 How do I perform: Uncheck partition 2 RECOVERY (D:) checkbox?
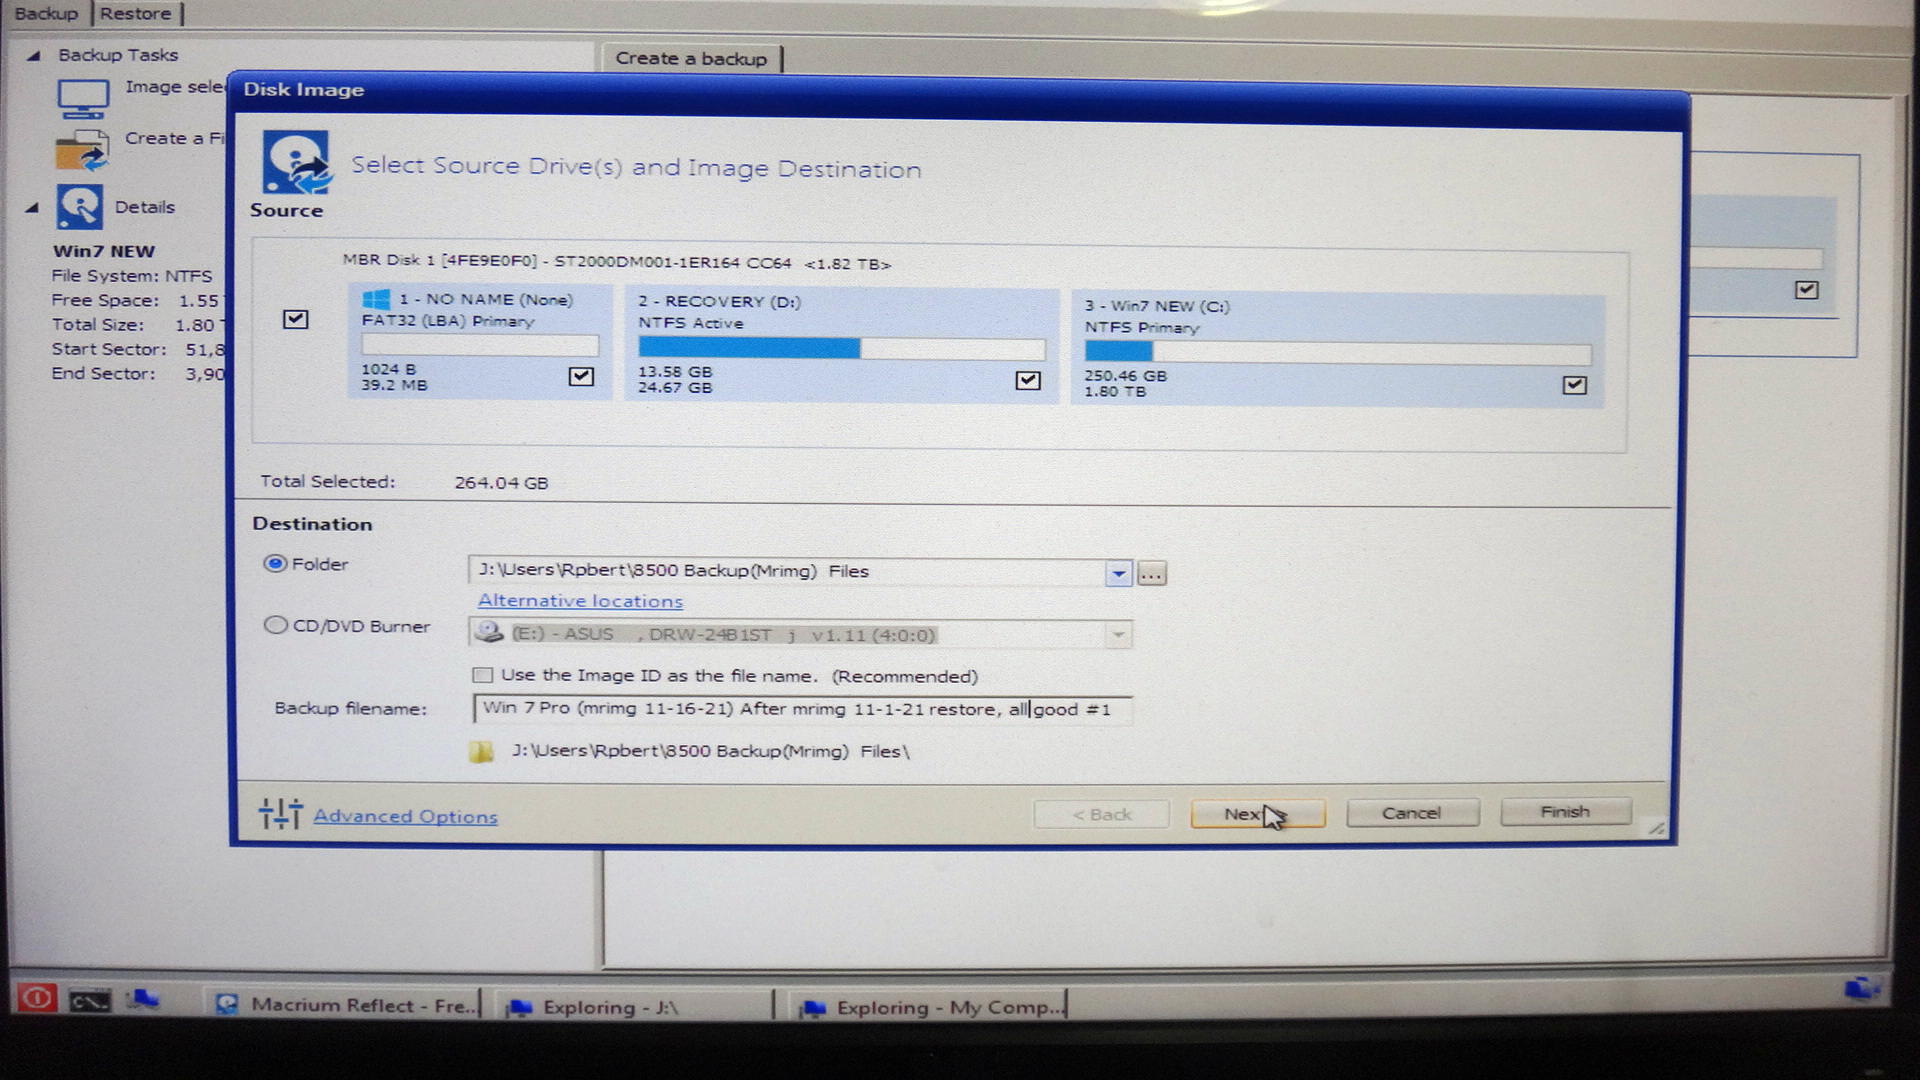pyautogui.click(x=1028, y=380)
